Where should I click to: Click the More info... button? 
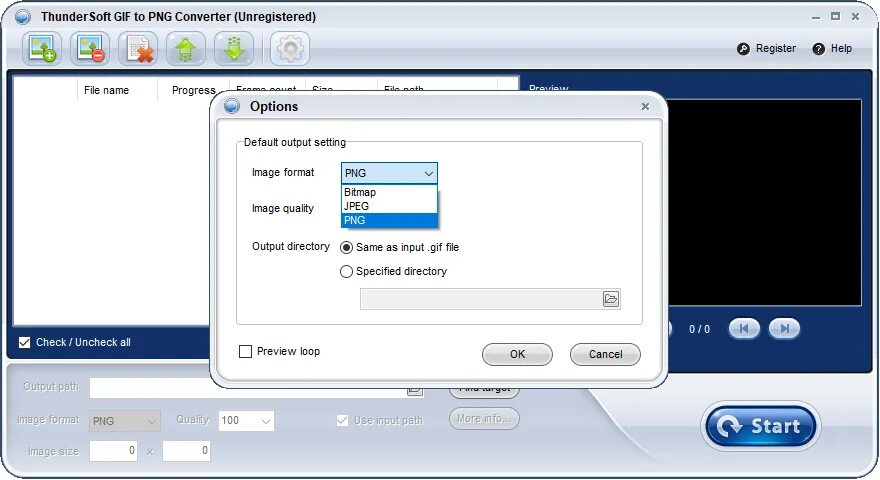coord(484,419)
